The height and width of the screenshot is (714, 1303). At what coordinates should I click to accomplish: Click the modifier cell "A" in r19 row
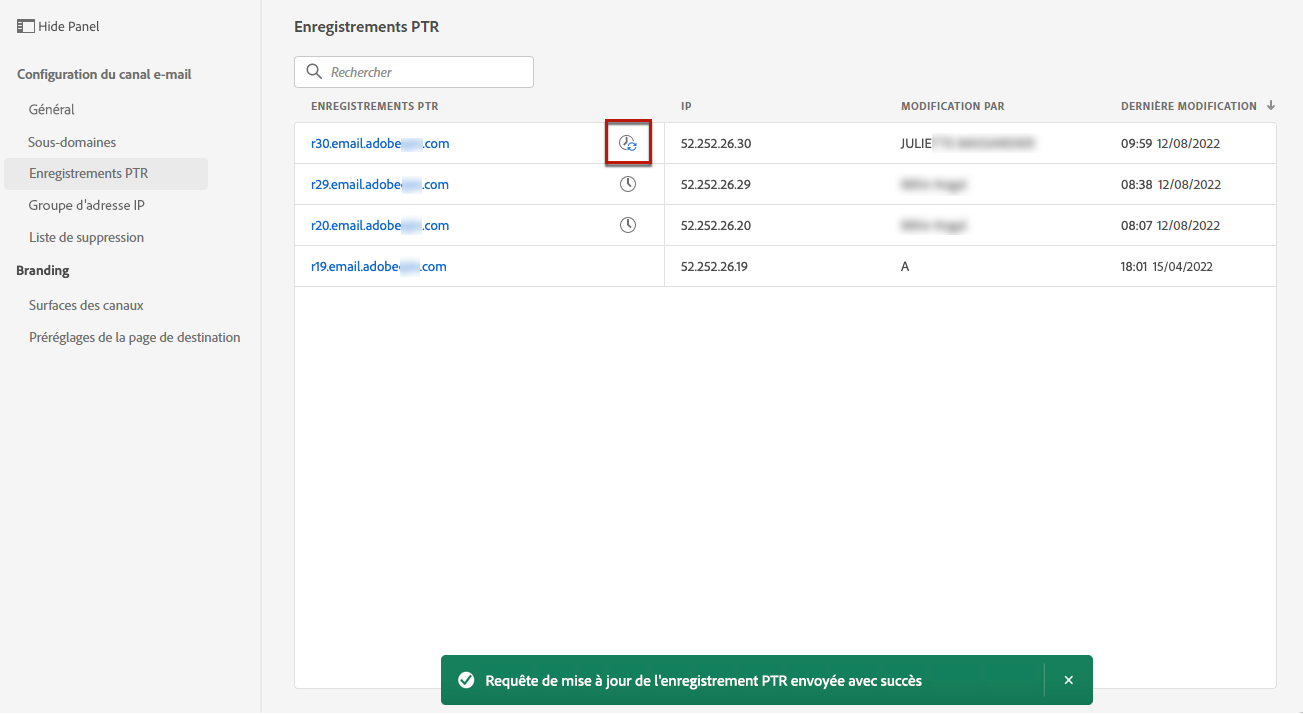click(x=905, y=266)
